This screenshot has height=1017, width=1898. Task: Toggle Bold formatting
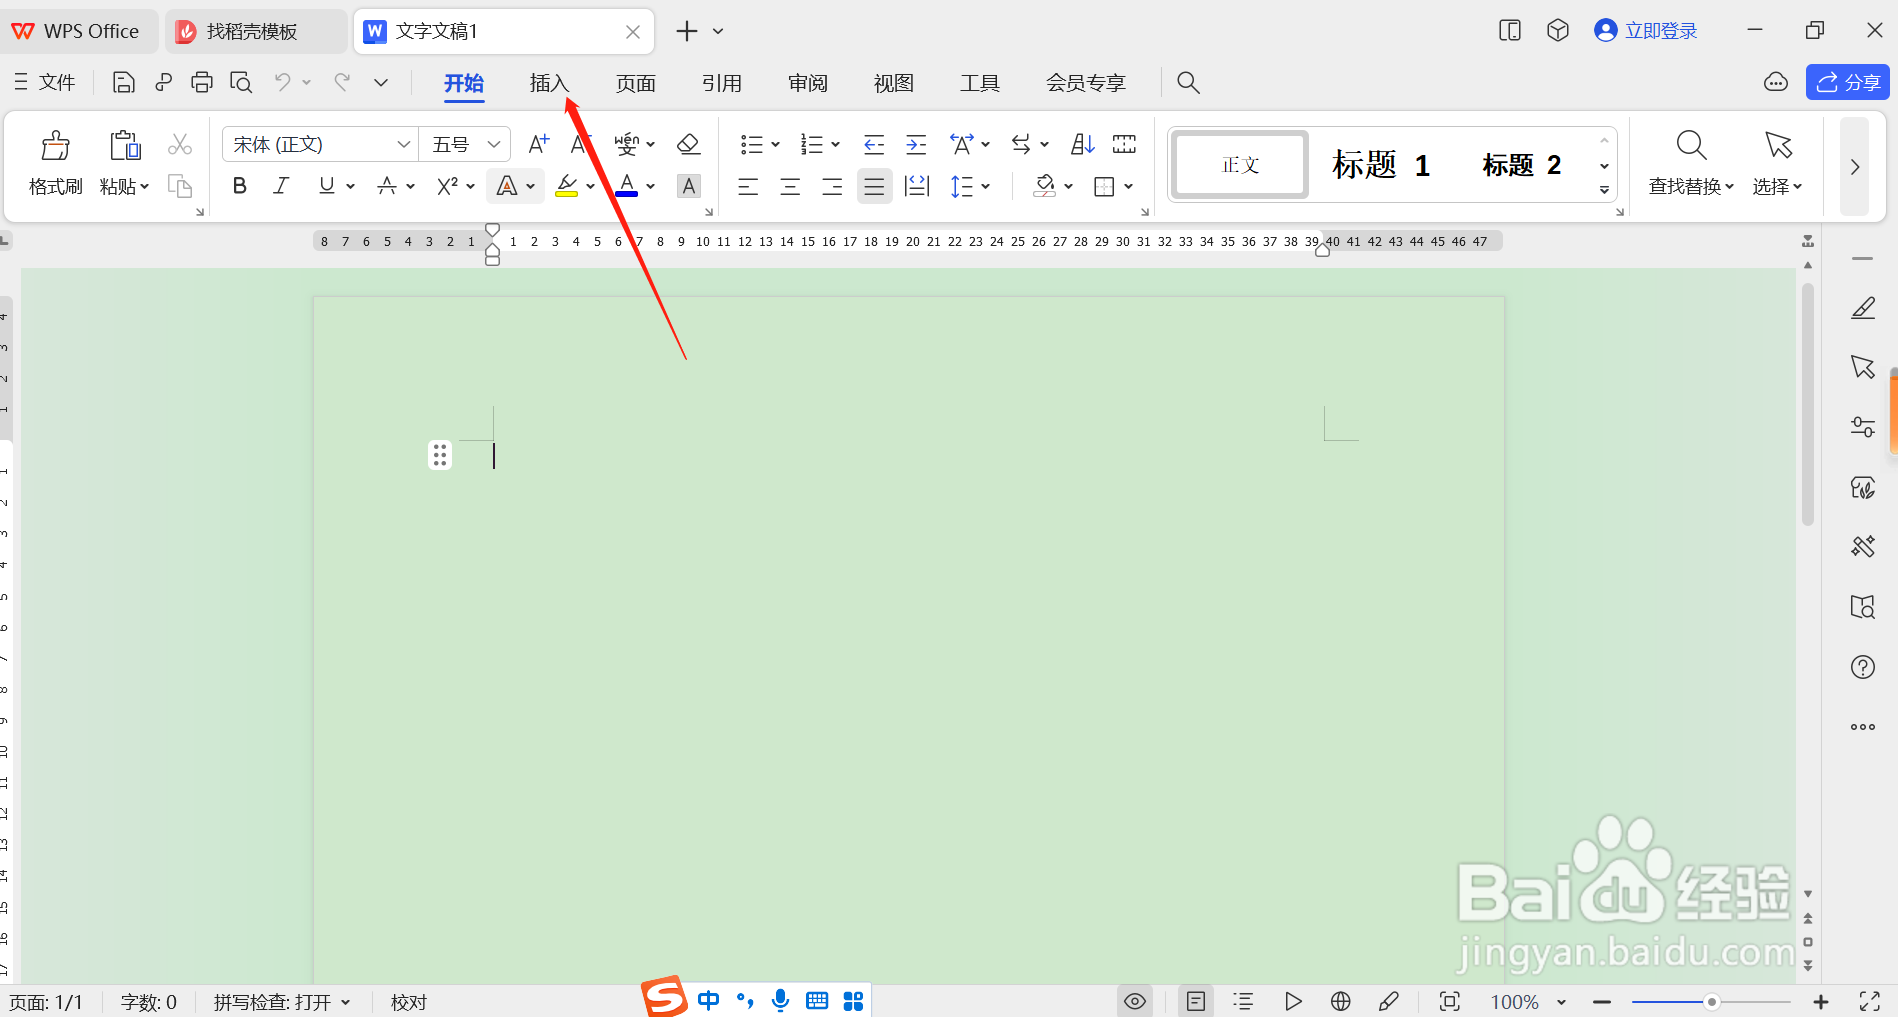pos(240,186)
